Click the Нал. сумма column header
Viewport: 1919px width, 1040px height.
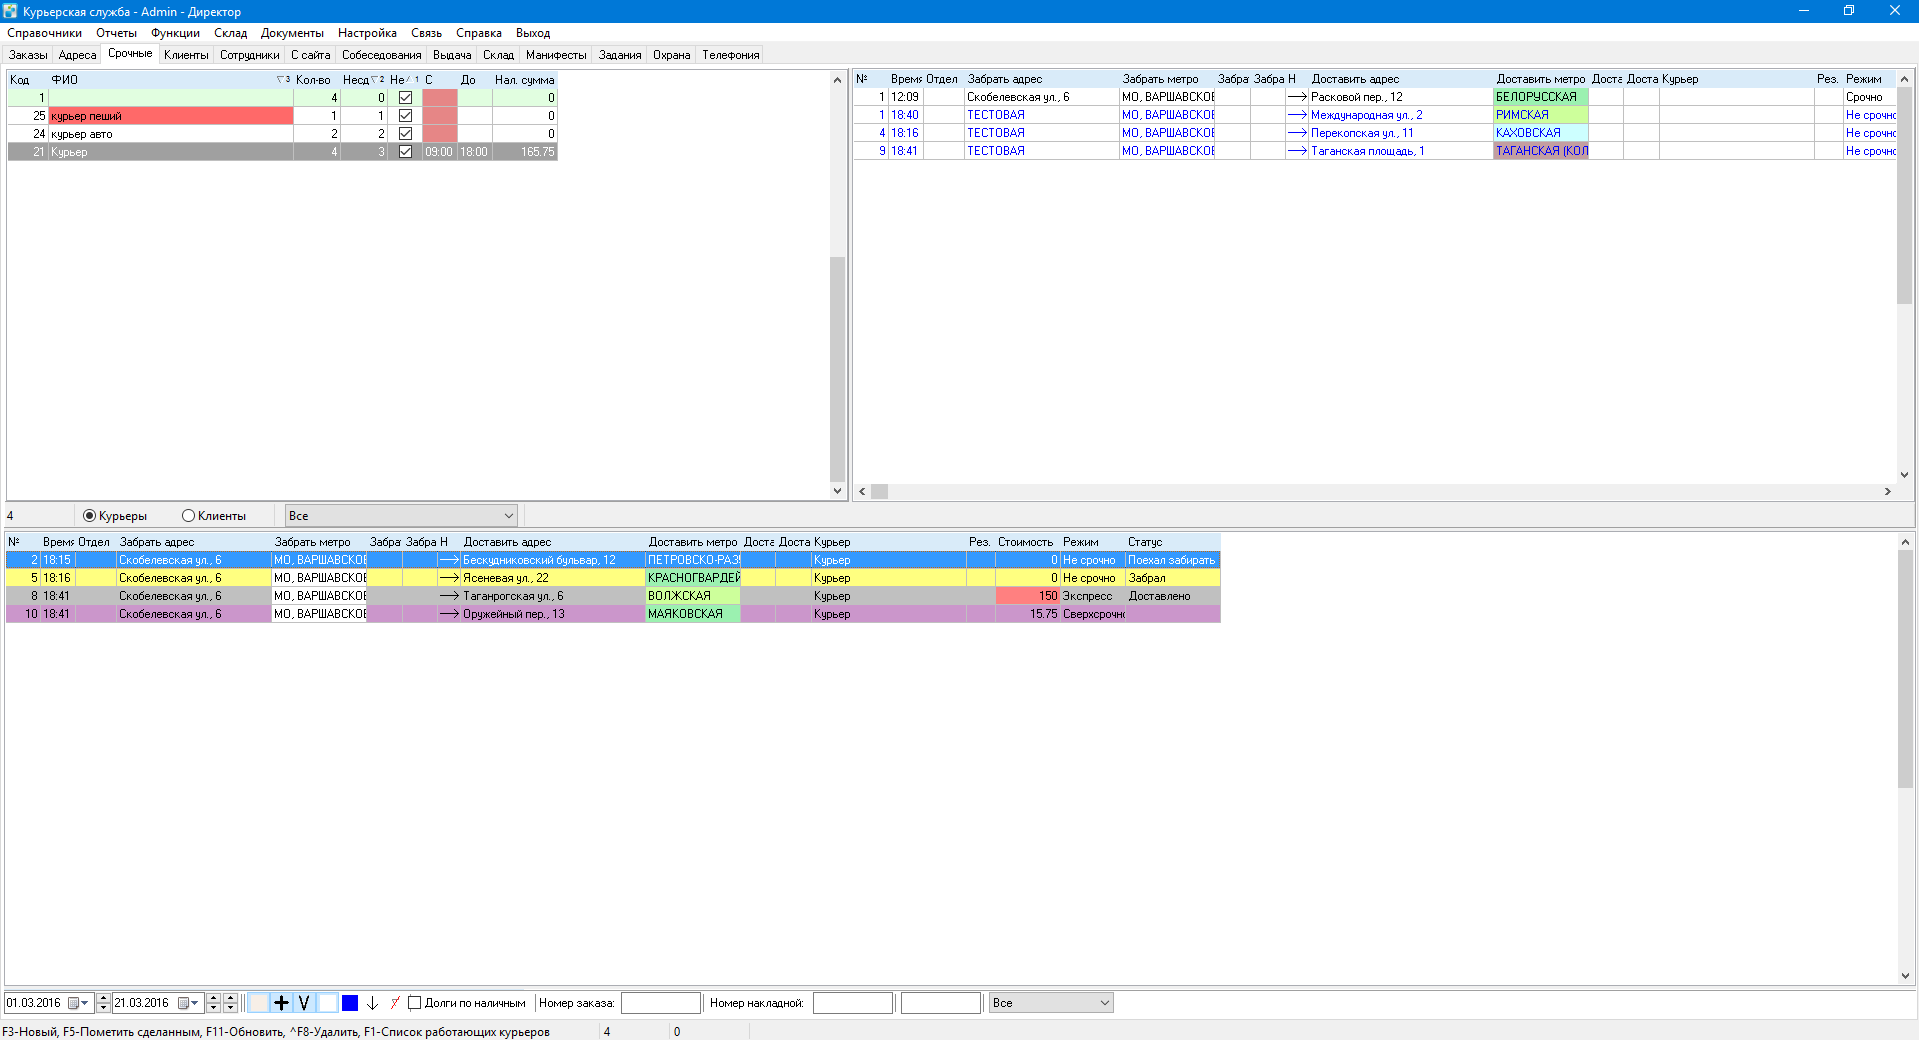[x=524, y=80]
